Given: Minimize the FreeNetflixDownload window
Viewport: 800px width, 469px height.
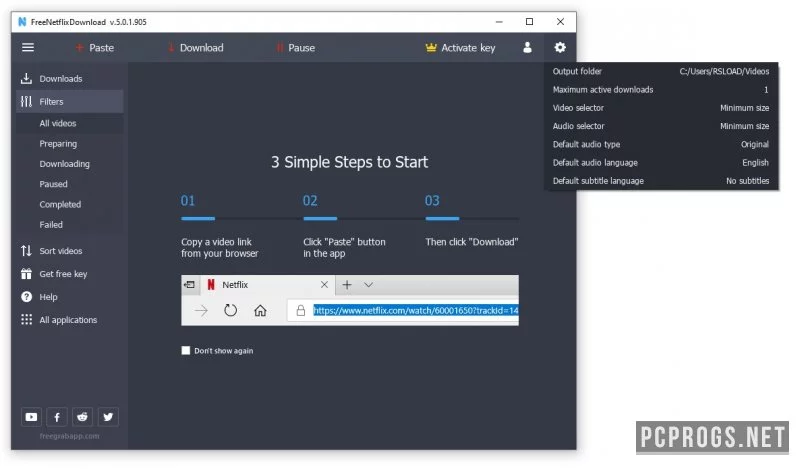Looking at the screenshot, I should click(x=499, y=22).
